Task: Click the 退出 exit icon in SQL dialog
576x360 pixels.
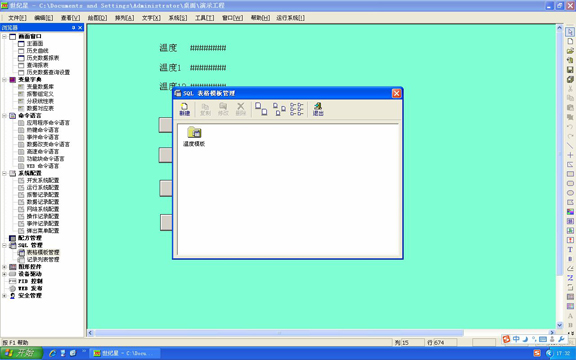Action: (x=318, y=109)
